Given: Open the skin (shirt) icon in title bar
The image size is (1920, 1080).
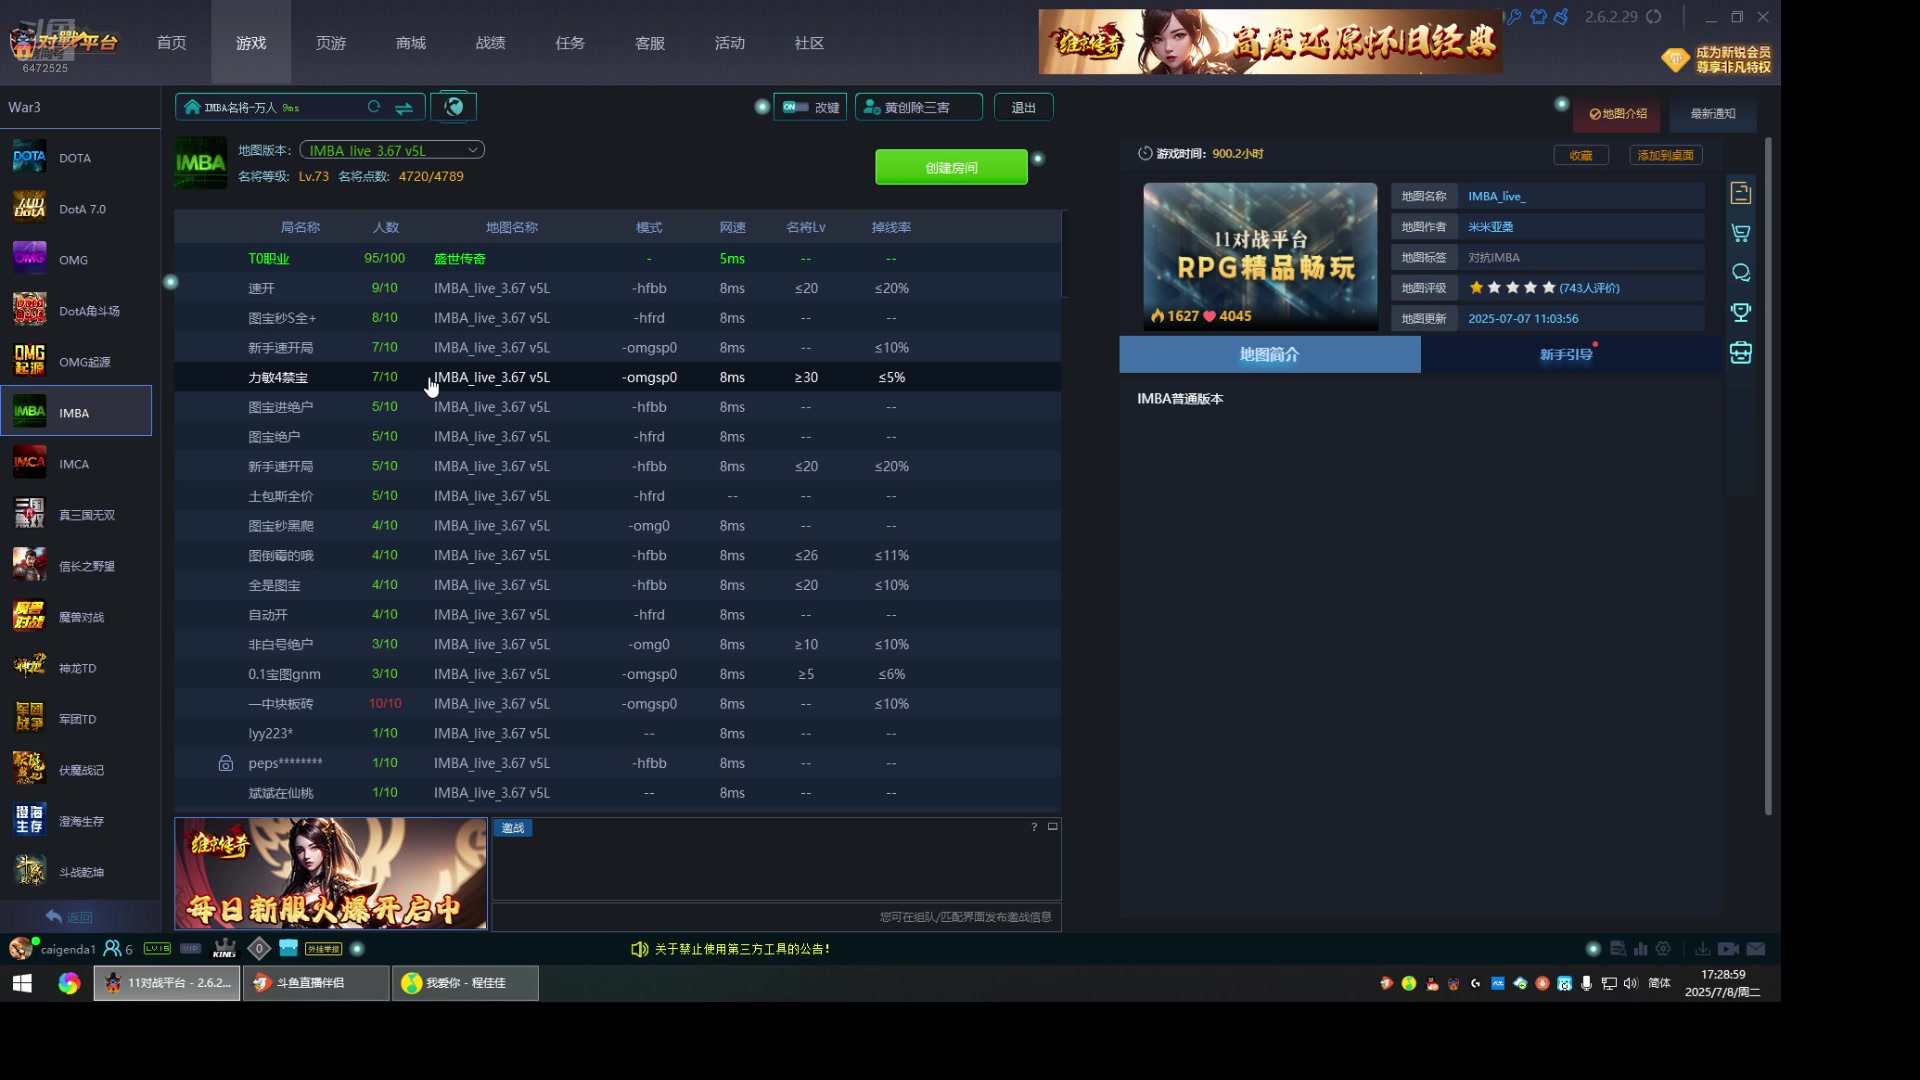Looking at the screenshot, I should point(1538,17).
